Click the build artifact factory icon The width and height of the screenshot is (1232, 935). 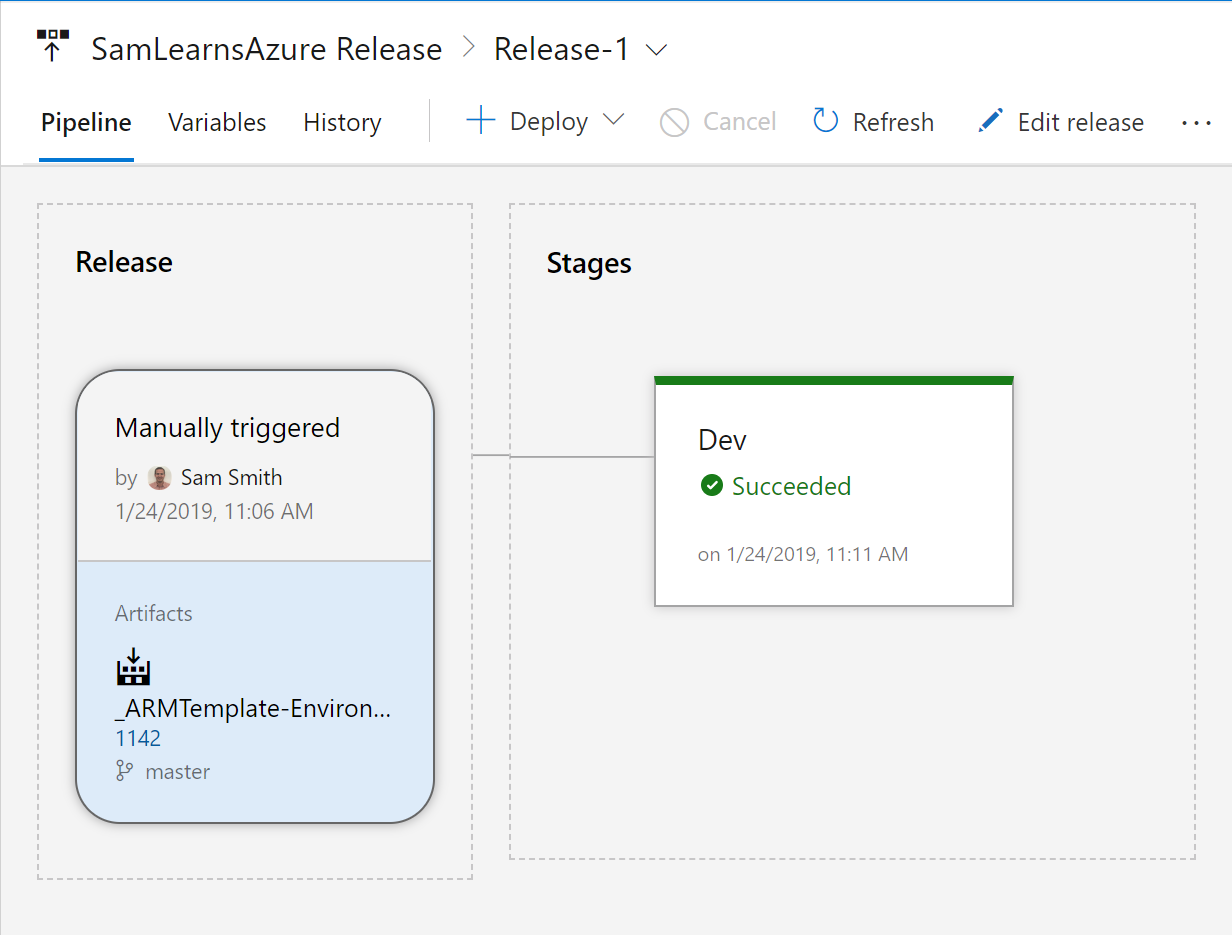pos(133,668)
